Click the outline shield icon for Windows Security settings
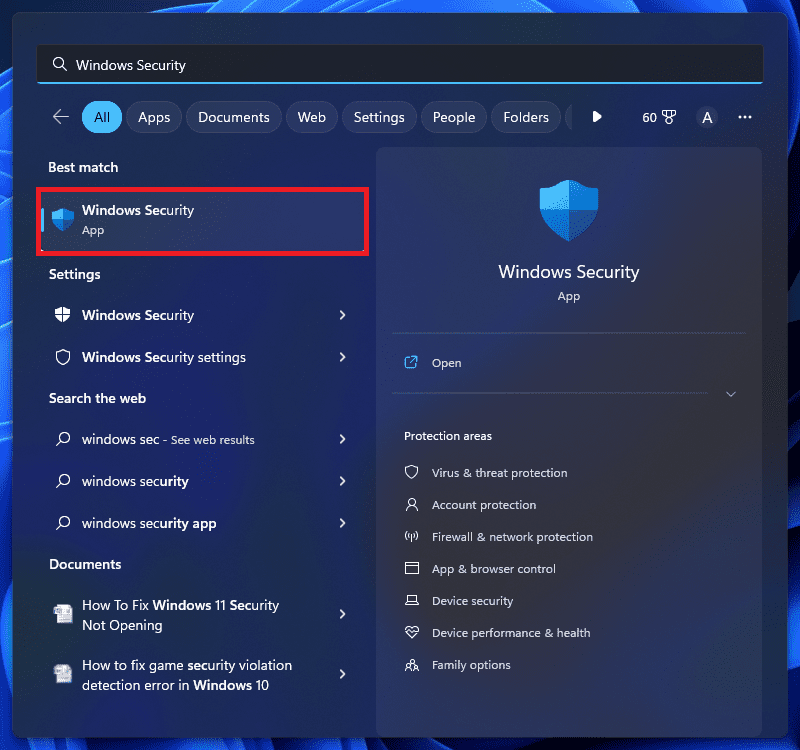 pos(63,357)
